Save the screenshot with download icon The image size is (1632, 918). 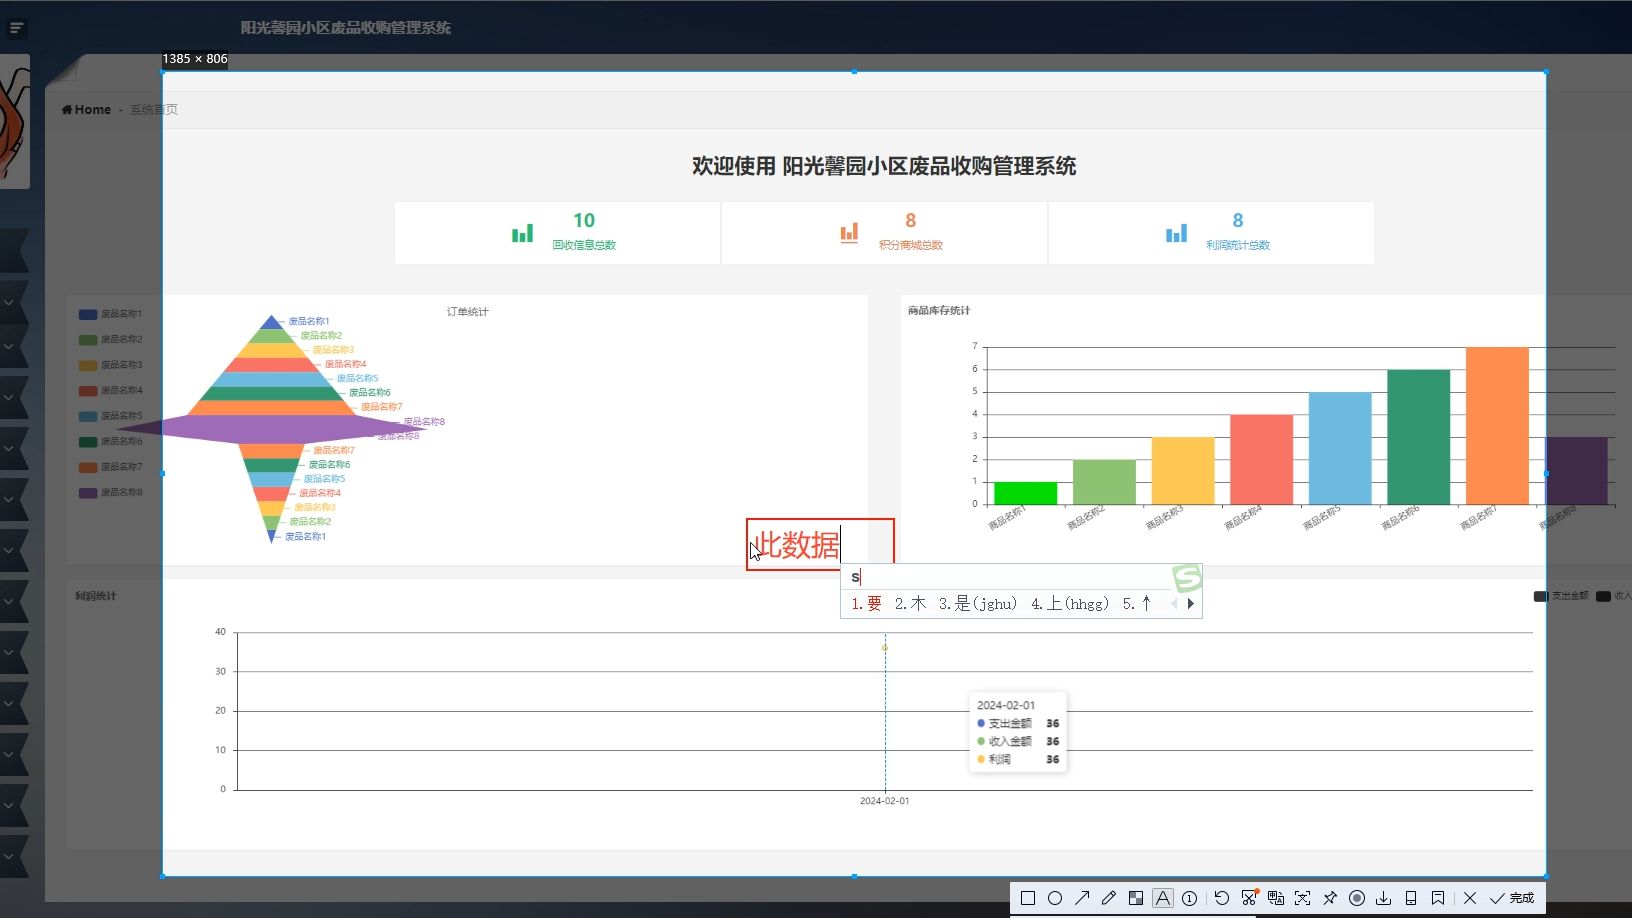tap(1384, 898)
